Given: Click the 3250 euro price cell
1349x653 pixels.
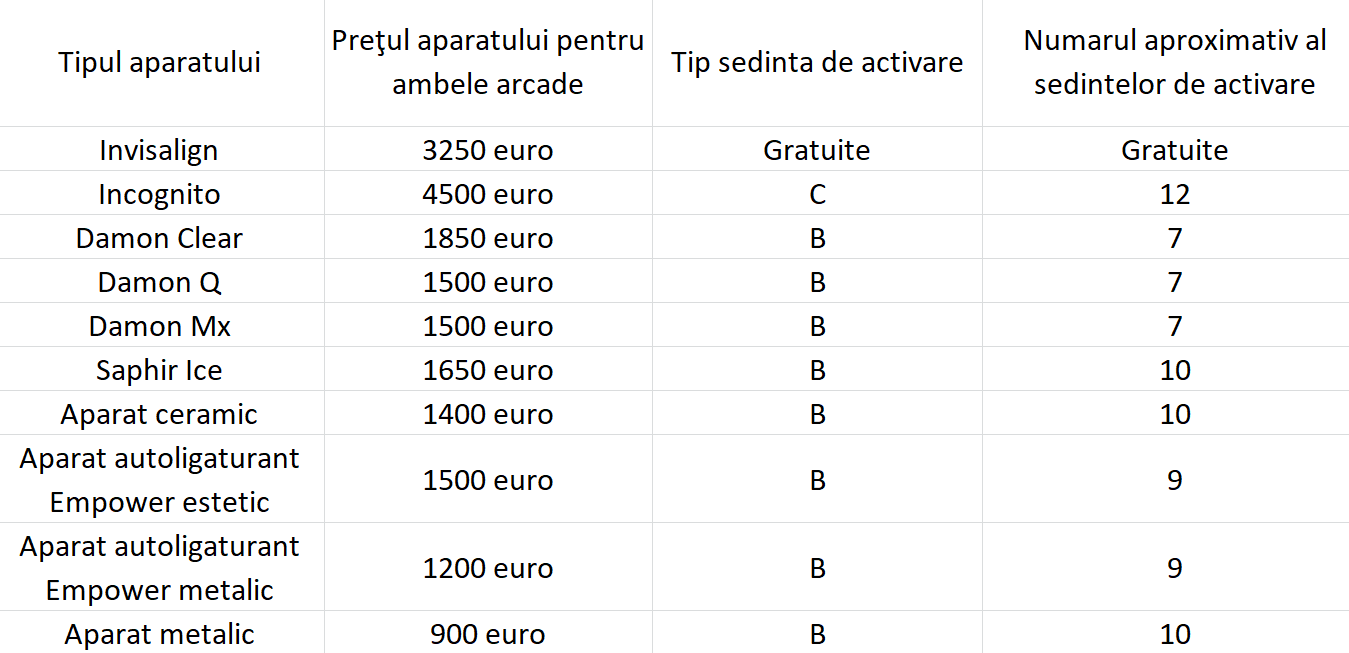Looking at the screenshot, I should 488,150.
